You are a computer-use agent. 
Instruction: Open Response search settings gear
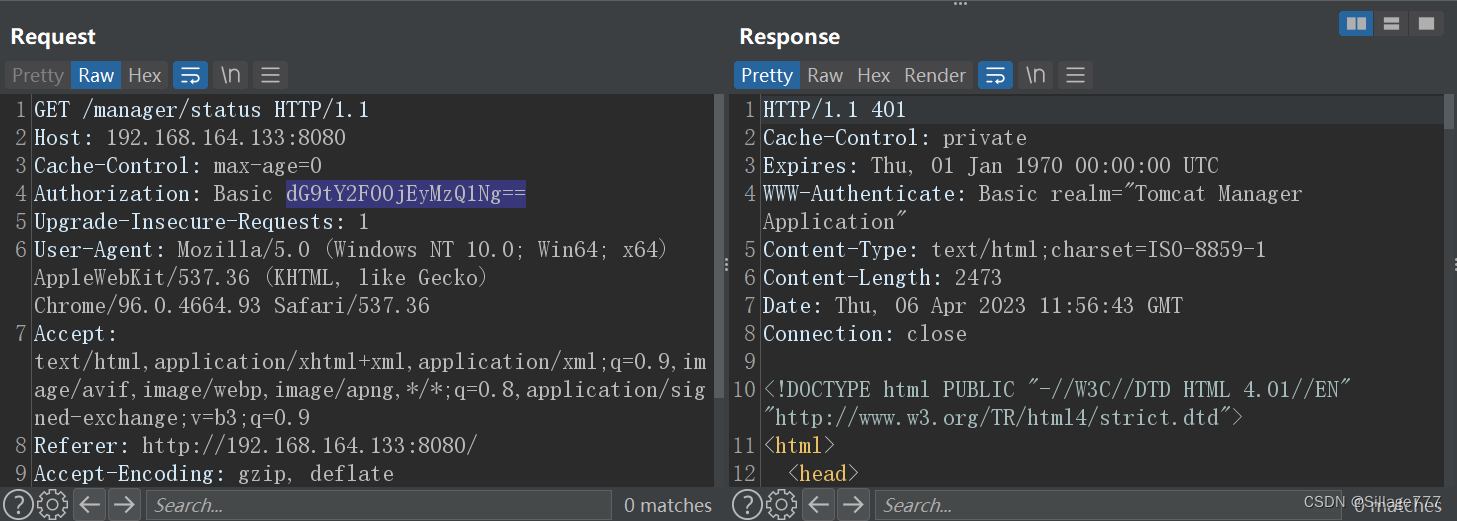coord(781,505)
